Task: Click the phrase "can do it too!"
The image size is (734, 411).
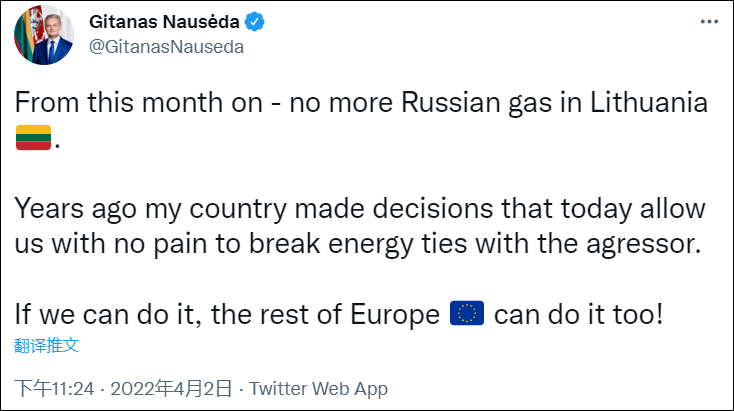Action: pos(578,315)
